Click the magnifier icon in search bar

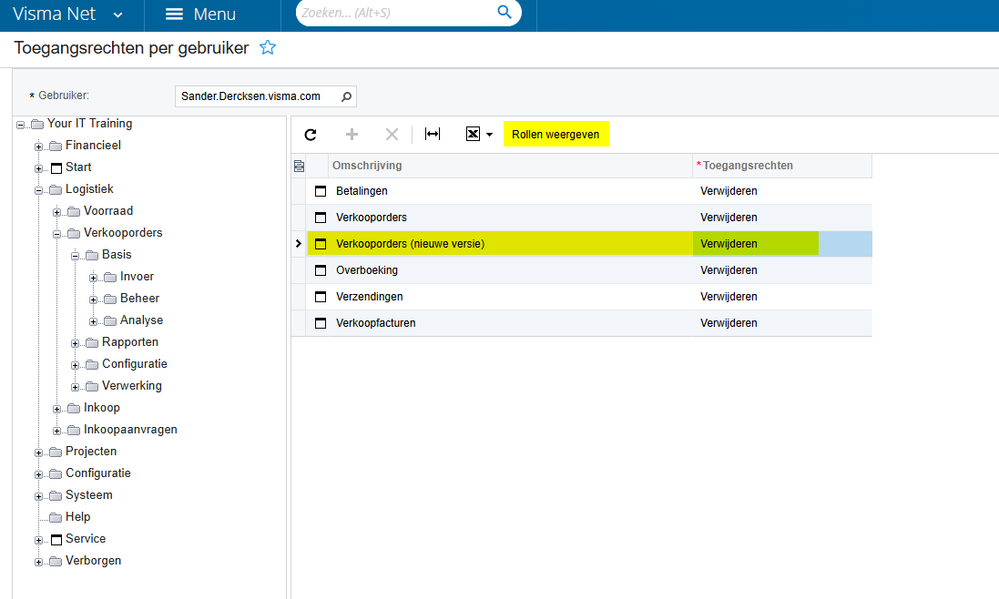coord(504,13)
